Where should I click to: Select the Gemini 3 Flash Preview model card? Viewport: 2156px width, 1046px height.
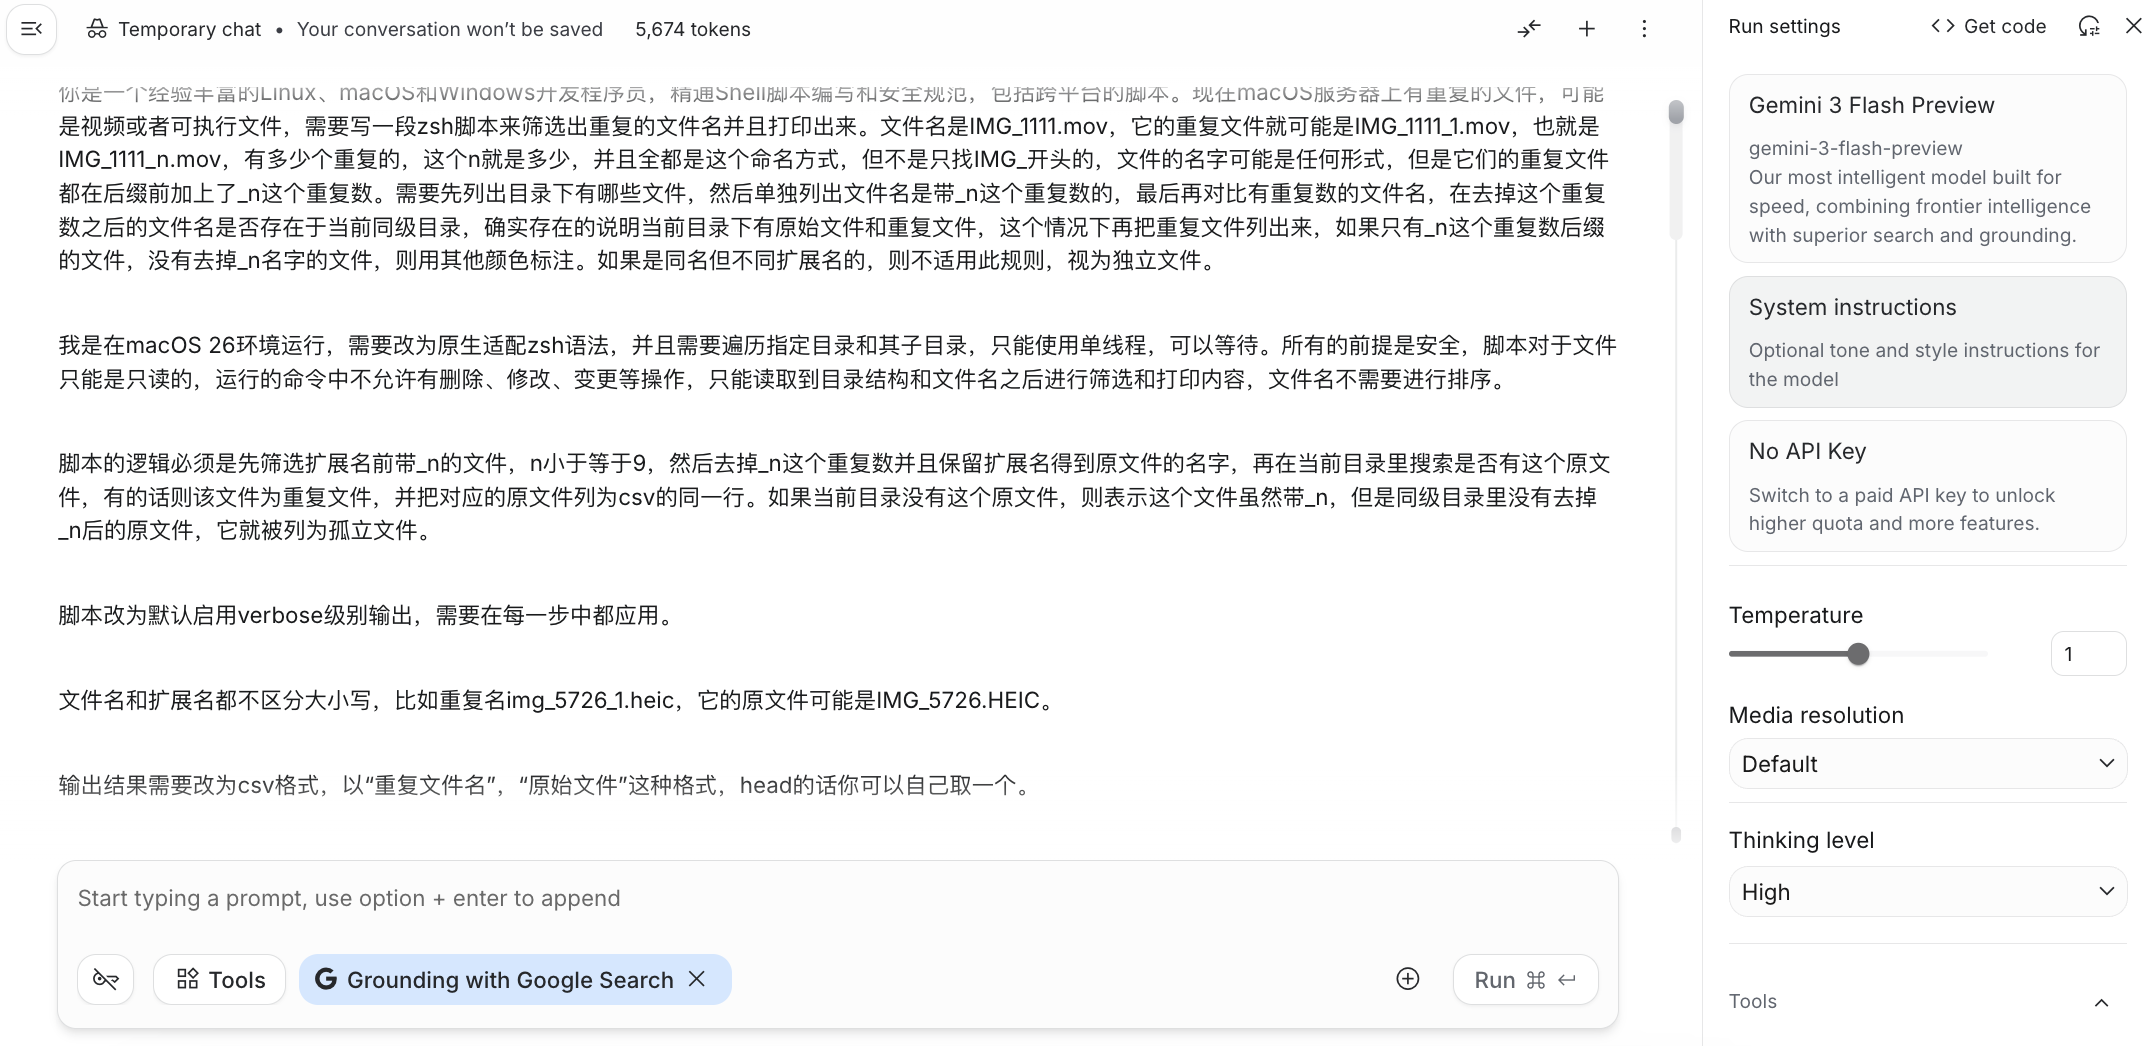click(x=1927, y=168)
